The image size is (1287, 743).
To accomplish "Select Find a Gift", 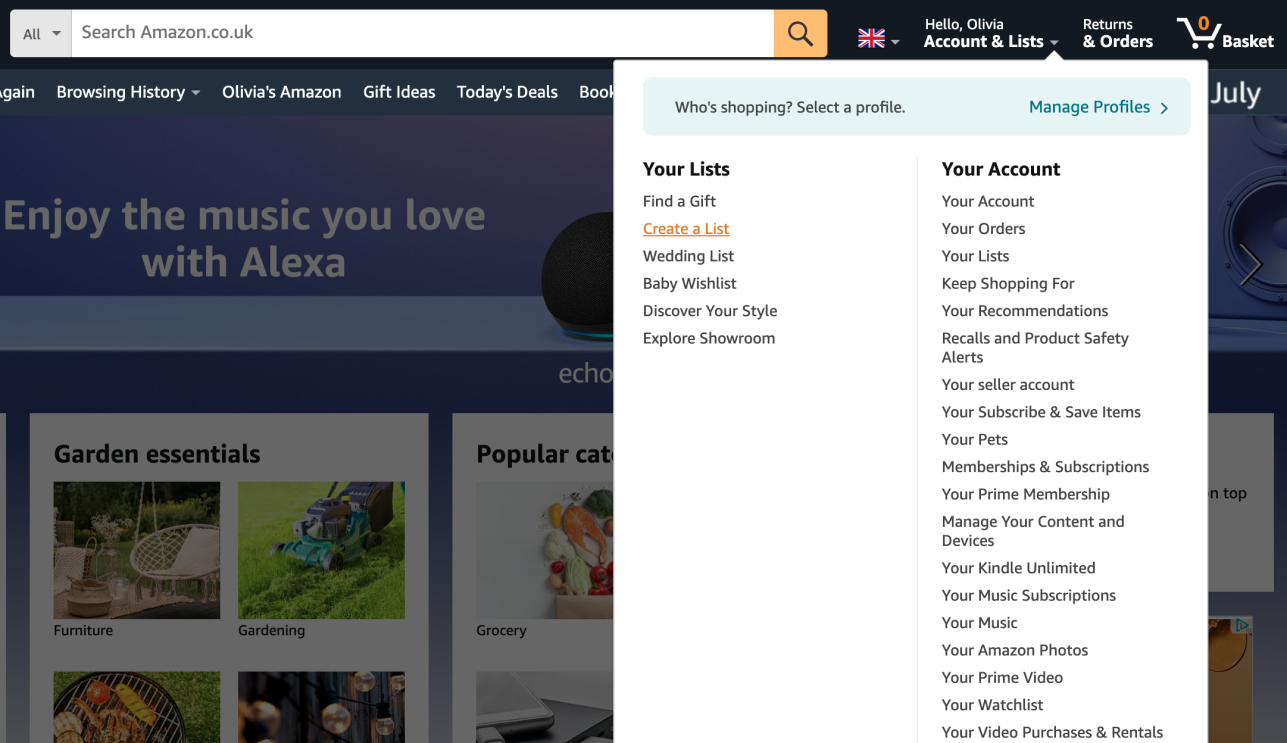I will coord(679,201).
